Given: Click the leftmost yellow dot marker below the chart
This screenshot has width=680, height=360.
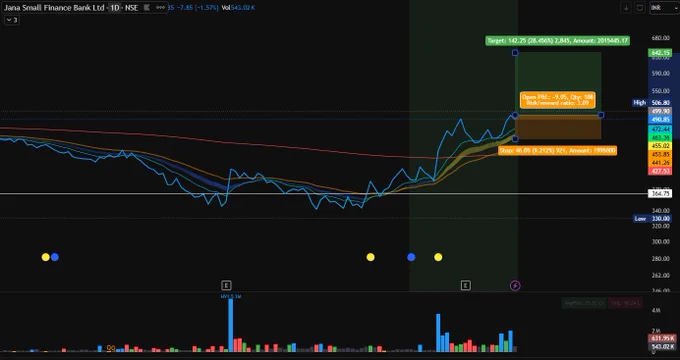Looking at the screenshot, I should tap(46, 257).
